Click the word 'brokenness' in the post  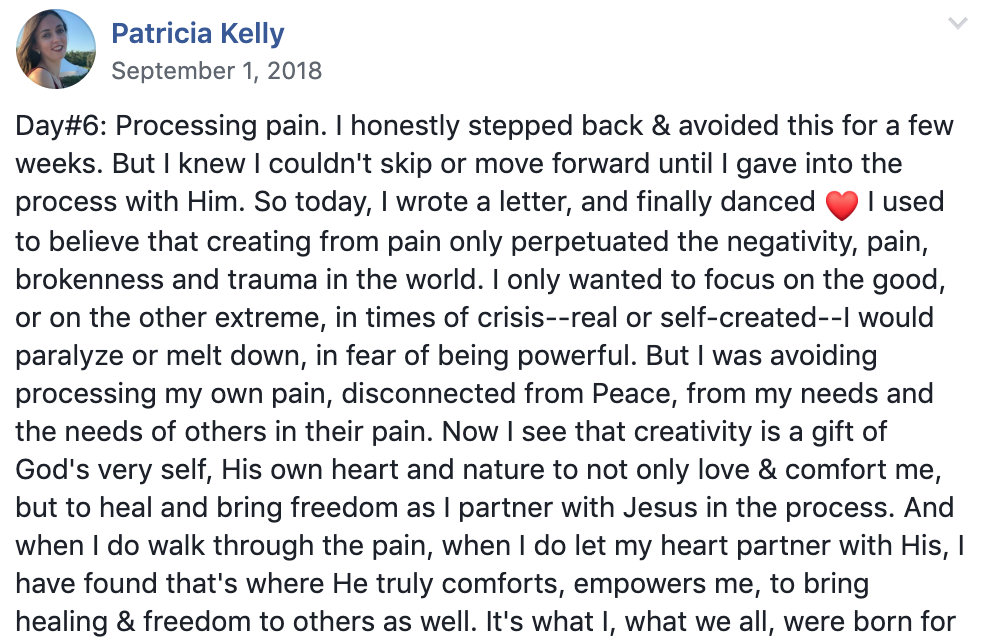(x=89, y=280)
